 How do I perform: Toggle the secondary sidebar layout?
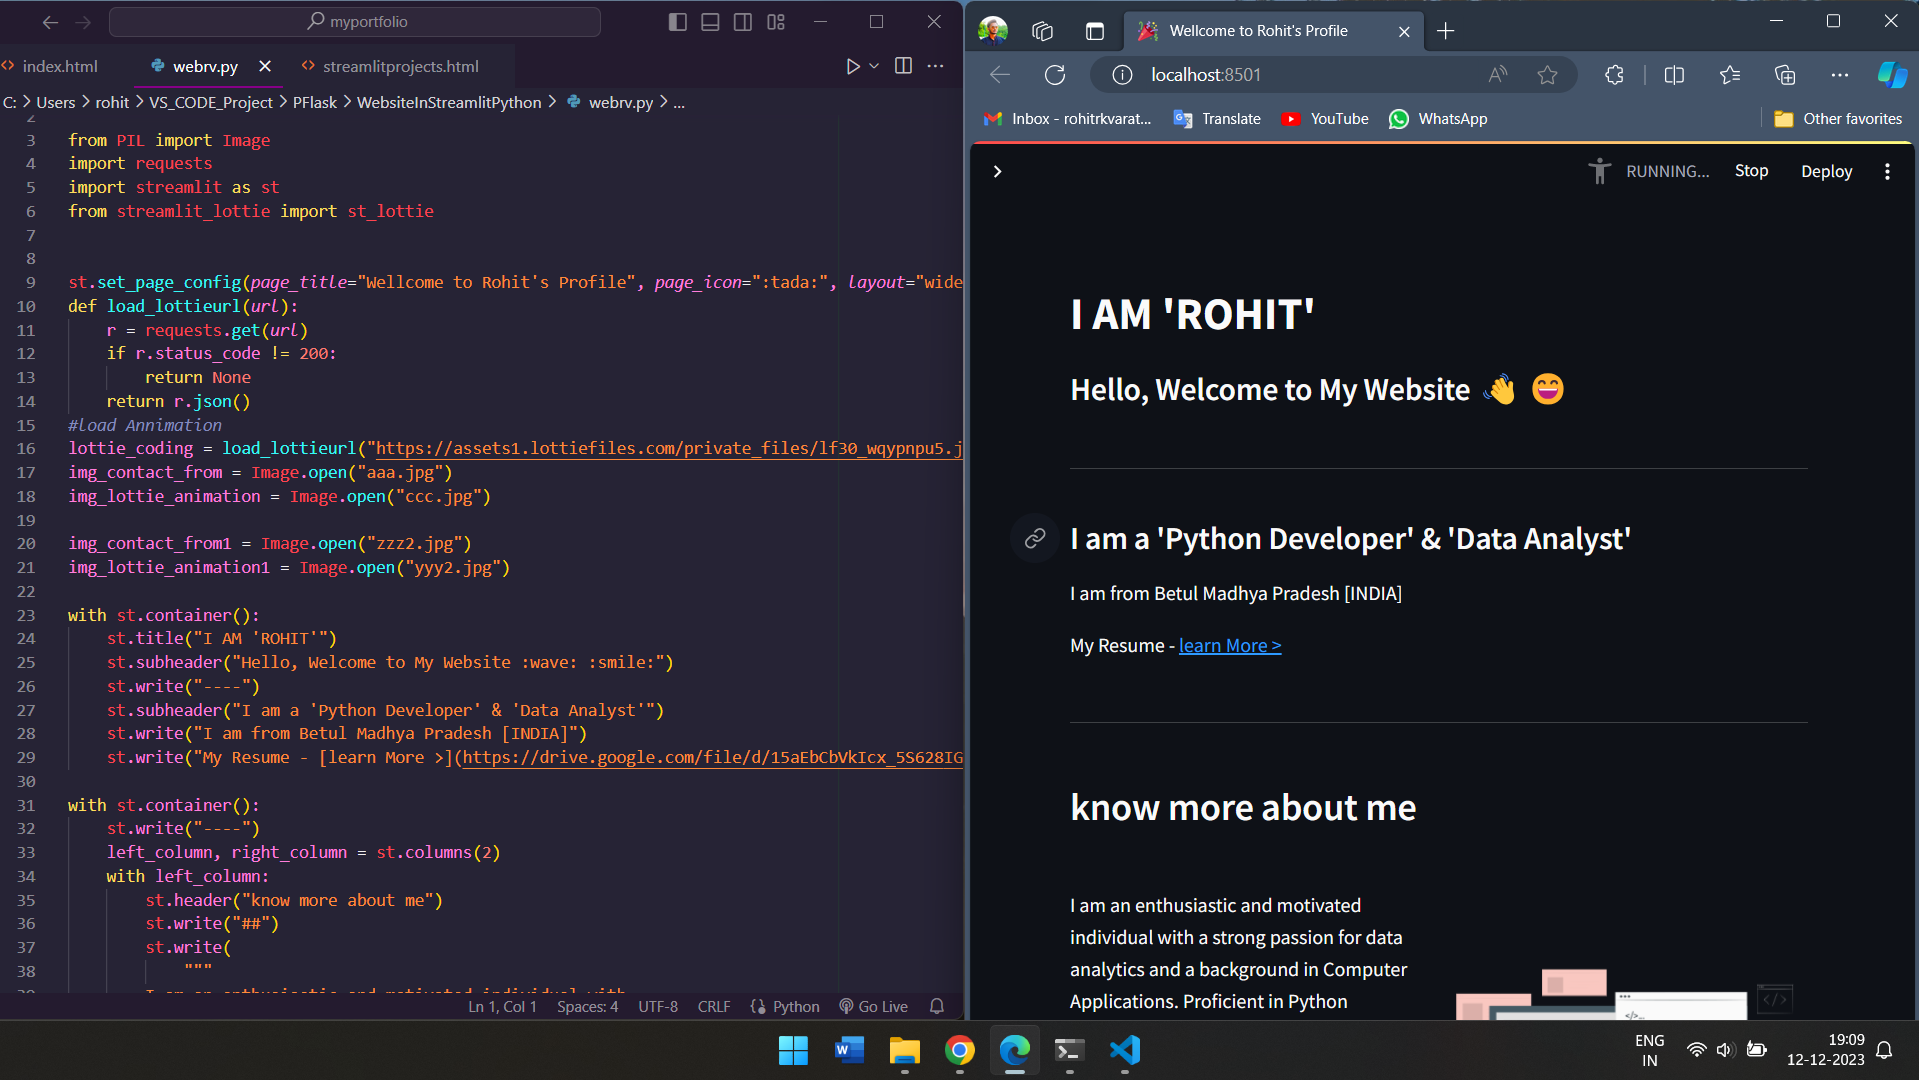point(743,22)
